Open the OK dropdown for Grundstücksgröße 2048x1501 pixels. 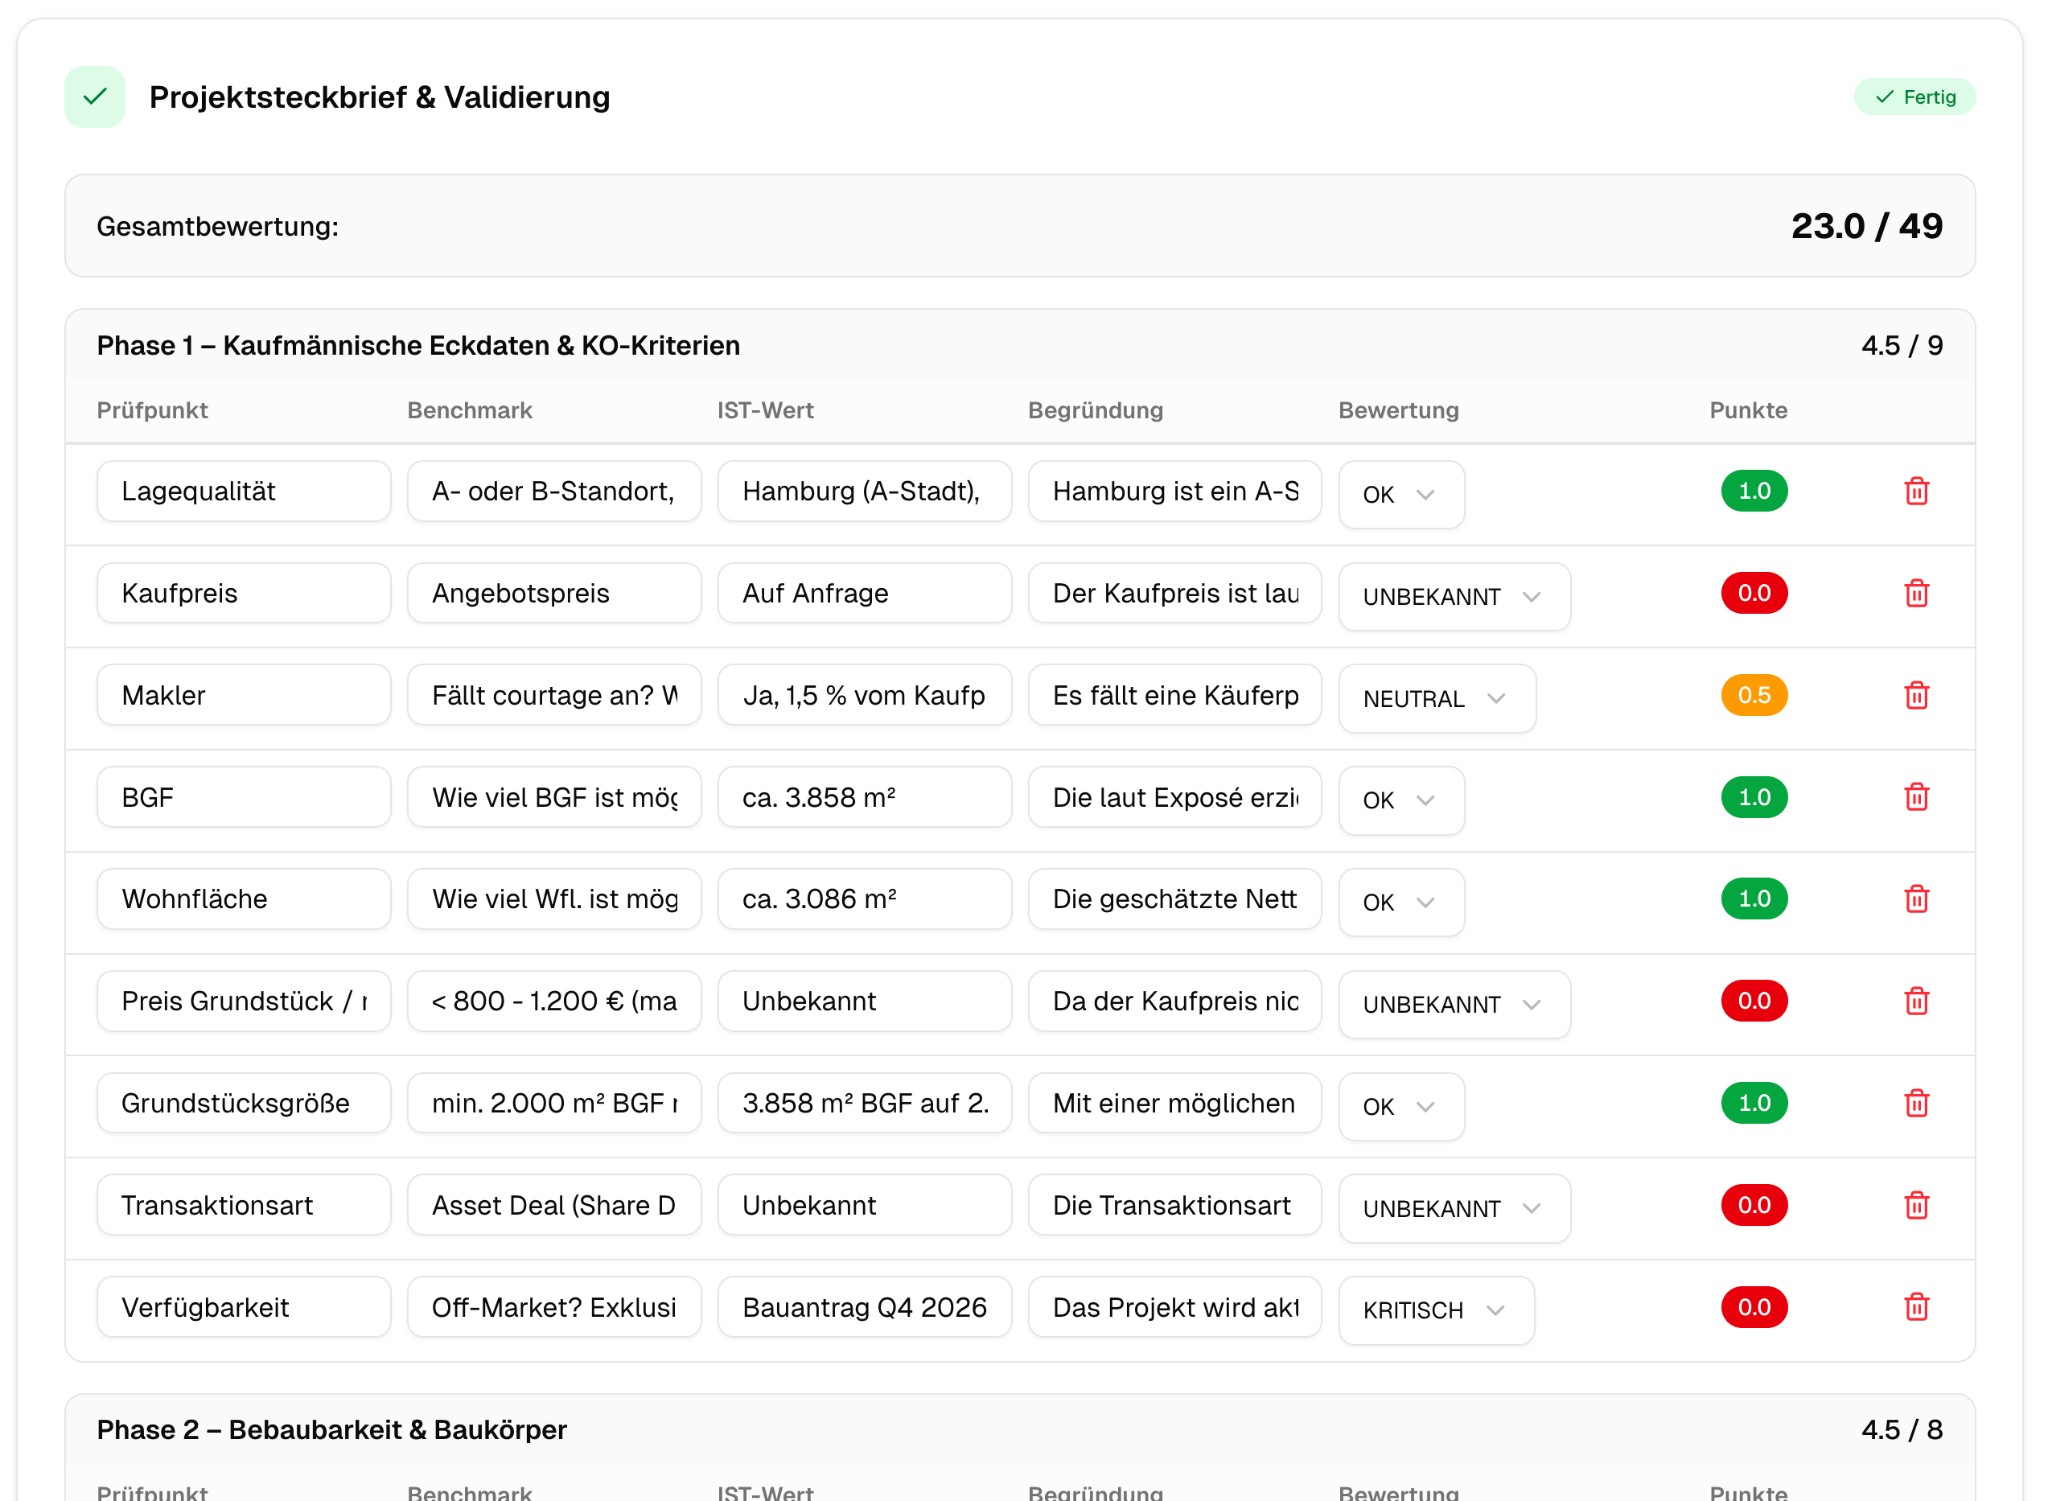[x=1401, y=1106]
